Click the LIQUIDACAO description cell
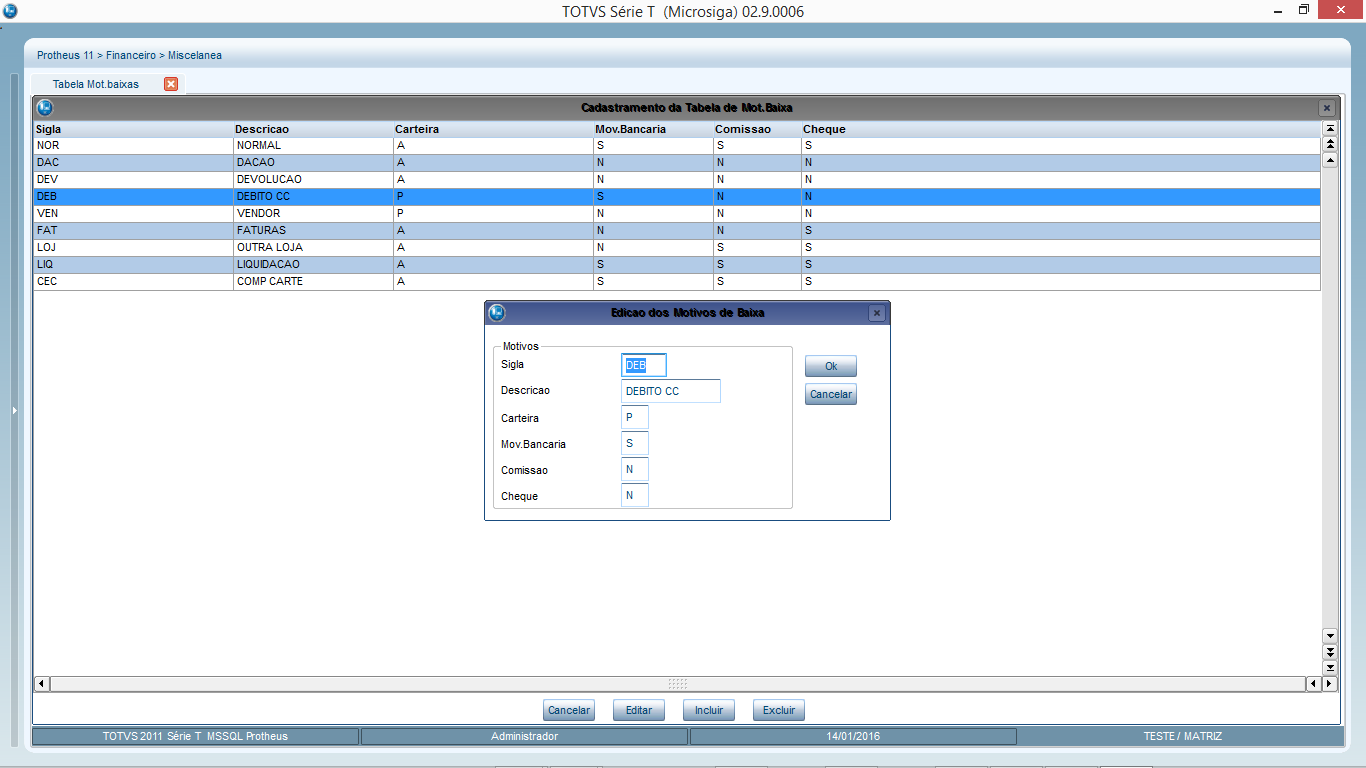 coord(313,265)
